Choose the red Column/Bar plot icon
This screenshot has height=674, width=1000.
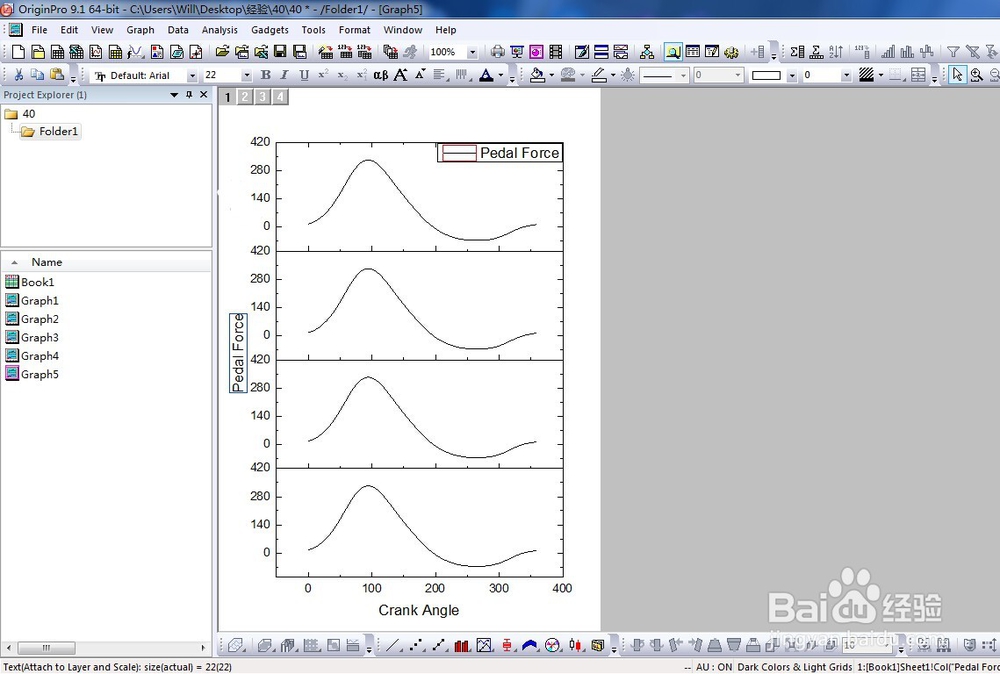pyautogui.click(x=462, y=645)
